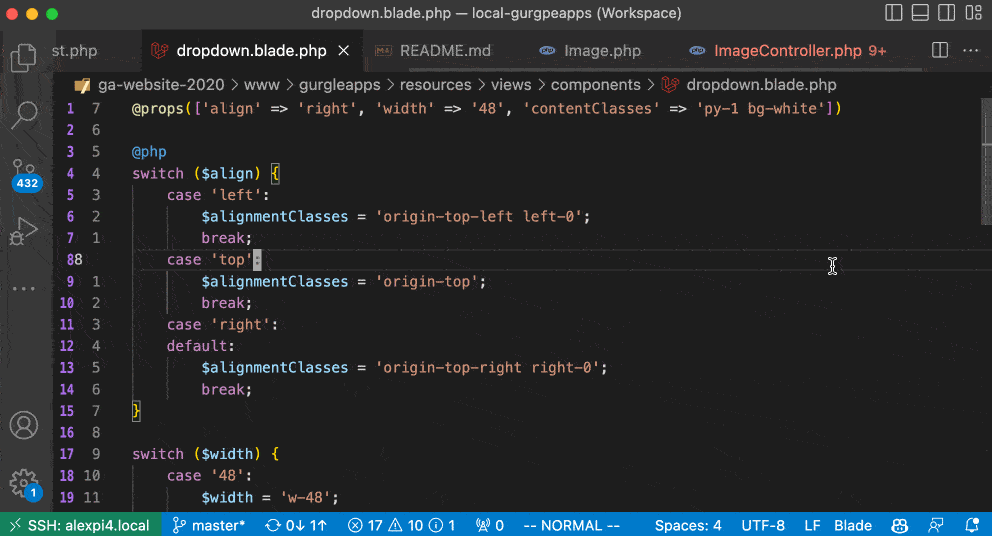992x536 pixels.
Task: Show additional views via activity bar ellipsis
Action: [24, 289]
